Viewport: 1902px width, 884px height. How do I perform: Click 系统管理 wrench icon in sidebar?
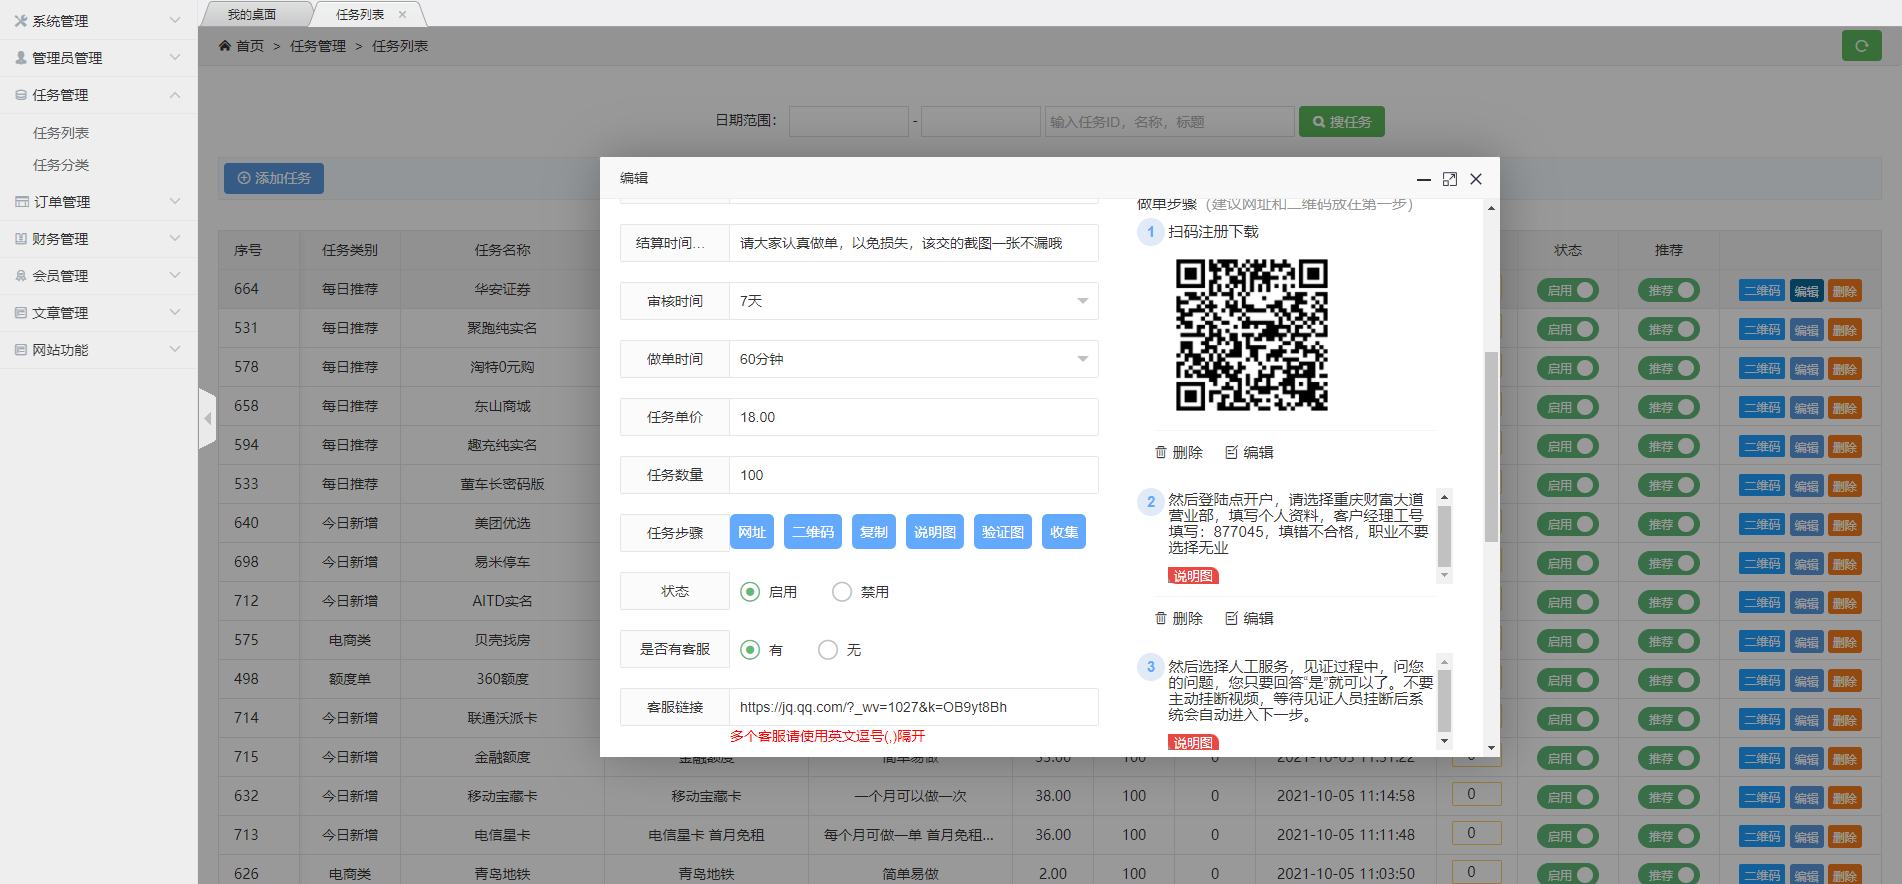[x=21, y=20]
